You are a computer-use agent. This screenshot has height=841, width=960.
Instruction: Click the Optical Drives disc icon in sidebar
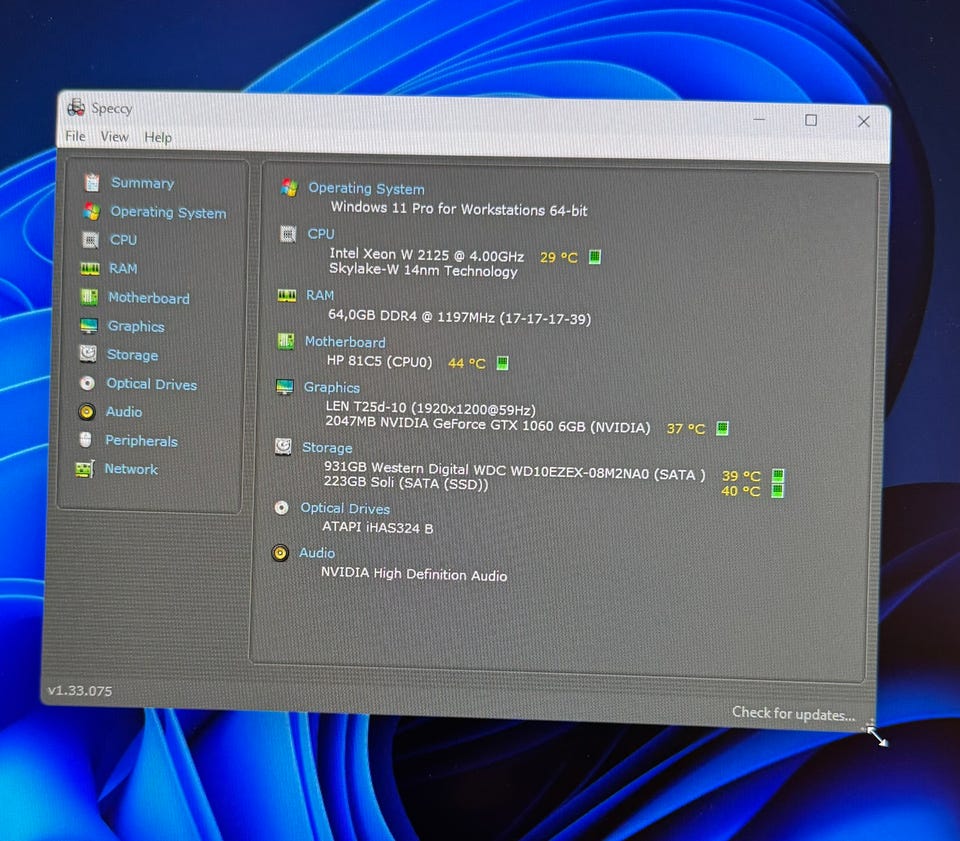point(88,383)
